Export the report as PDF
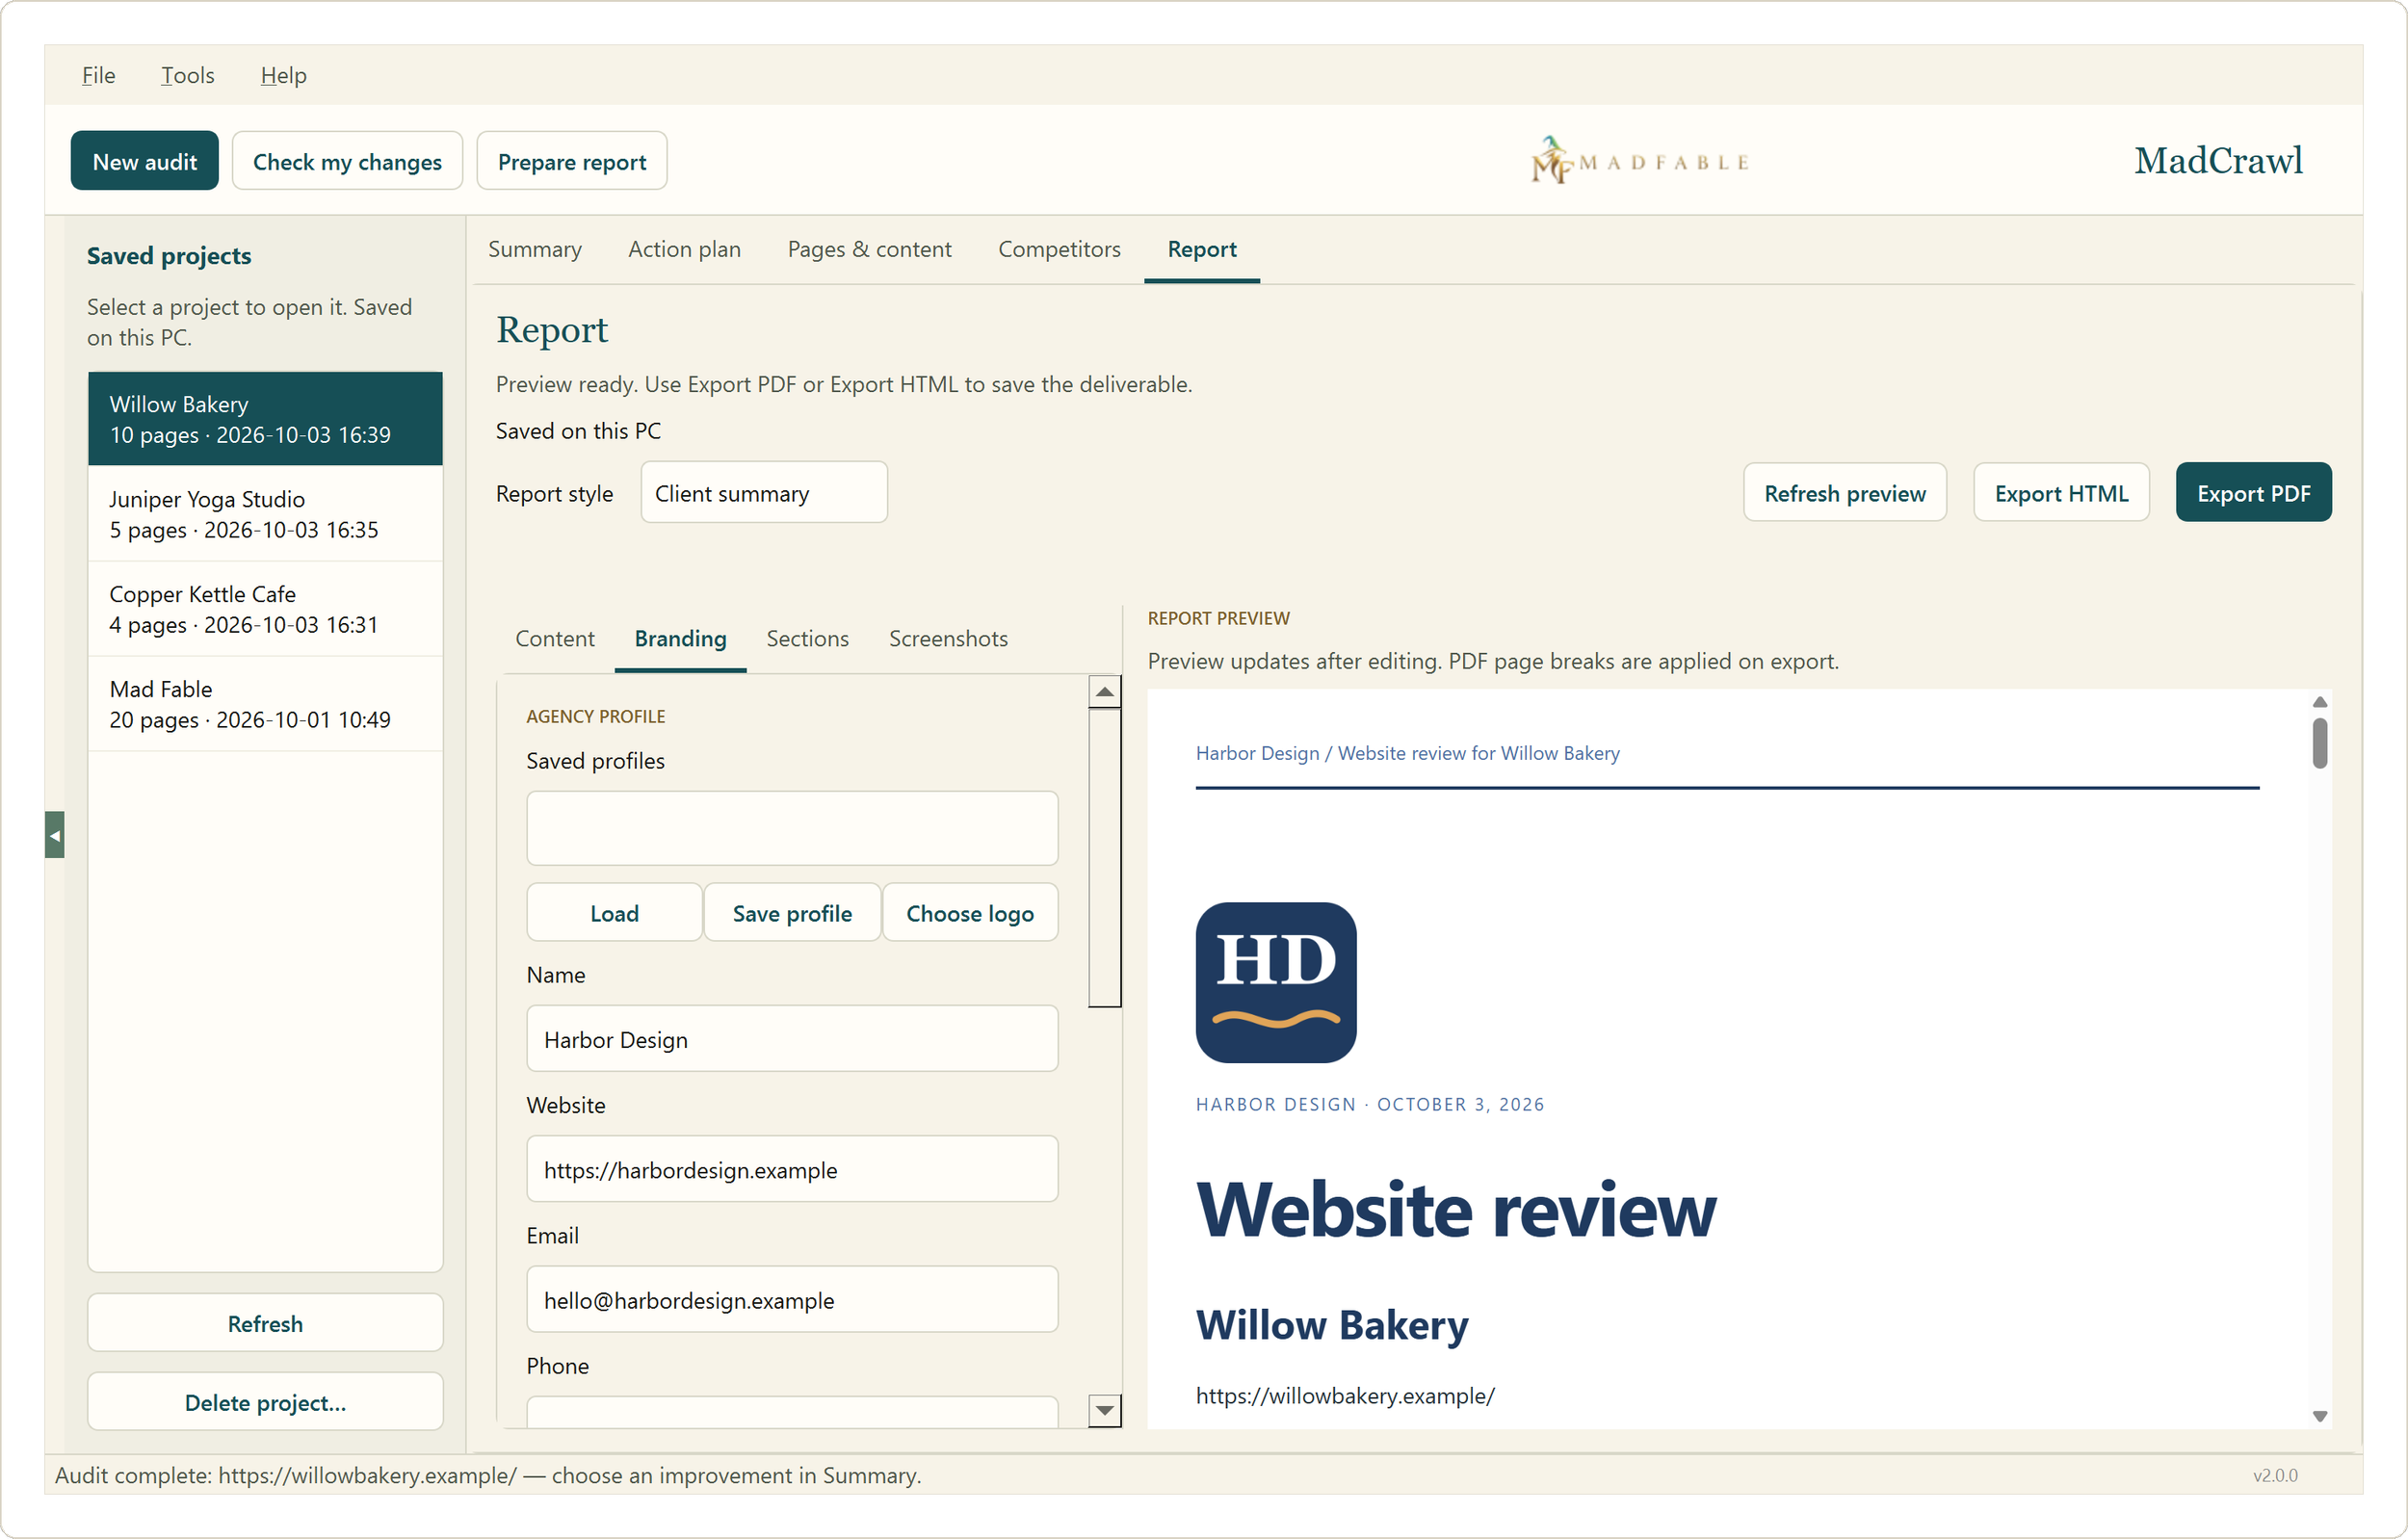 [x=2254, y=493]
